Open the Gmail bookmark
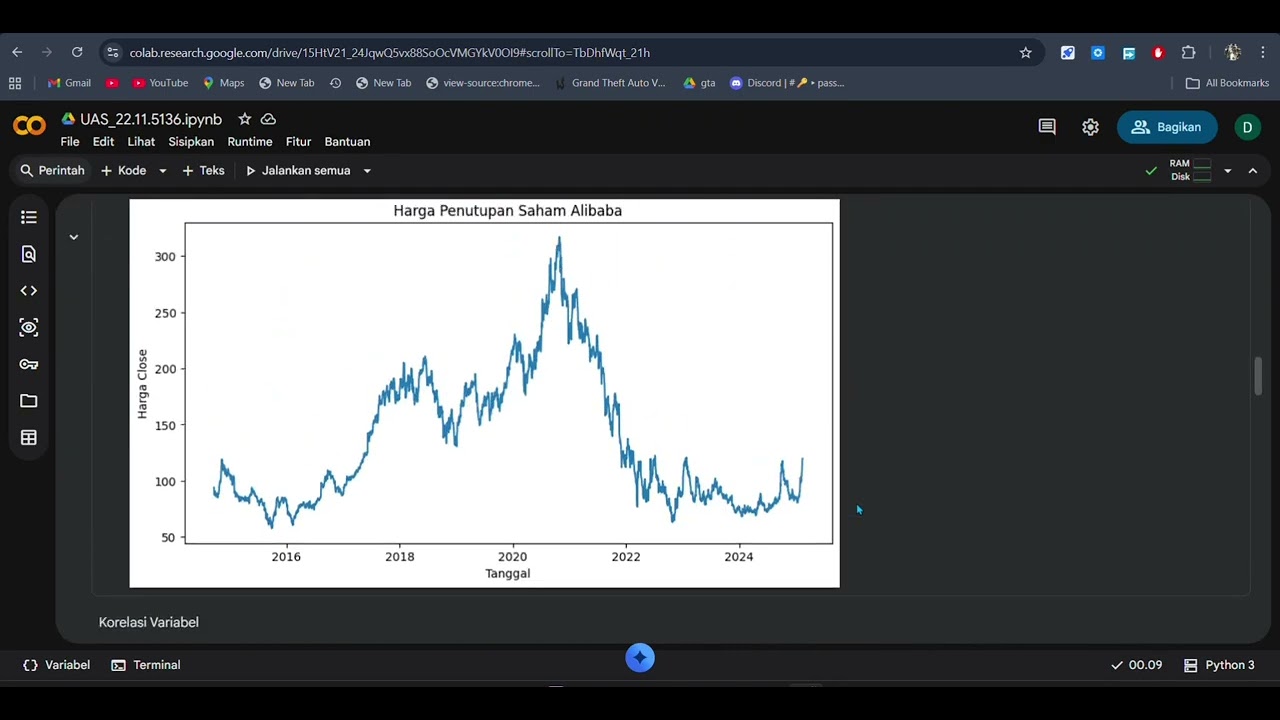1280x720 pixels. tap(69, 83)
